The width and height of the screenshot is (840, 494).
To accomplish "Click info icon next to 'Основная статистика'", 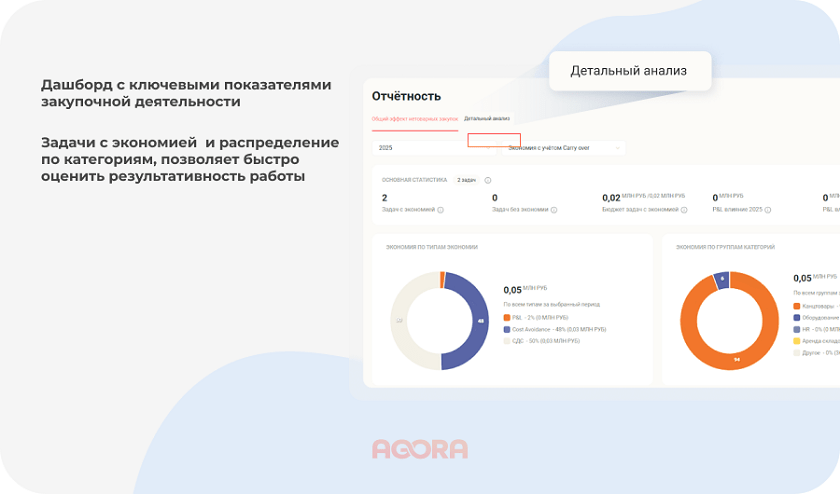I will pos(488,180).
